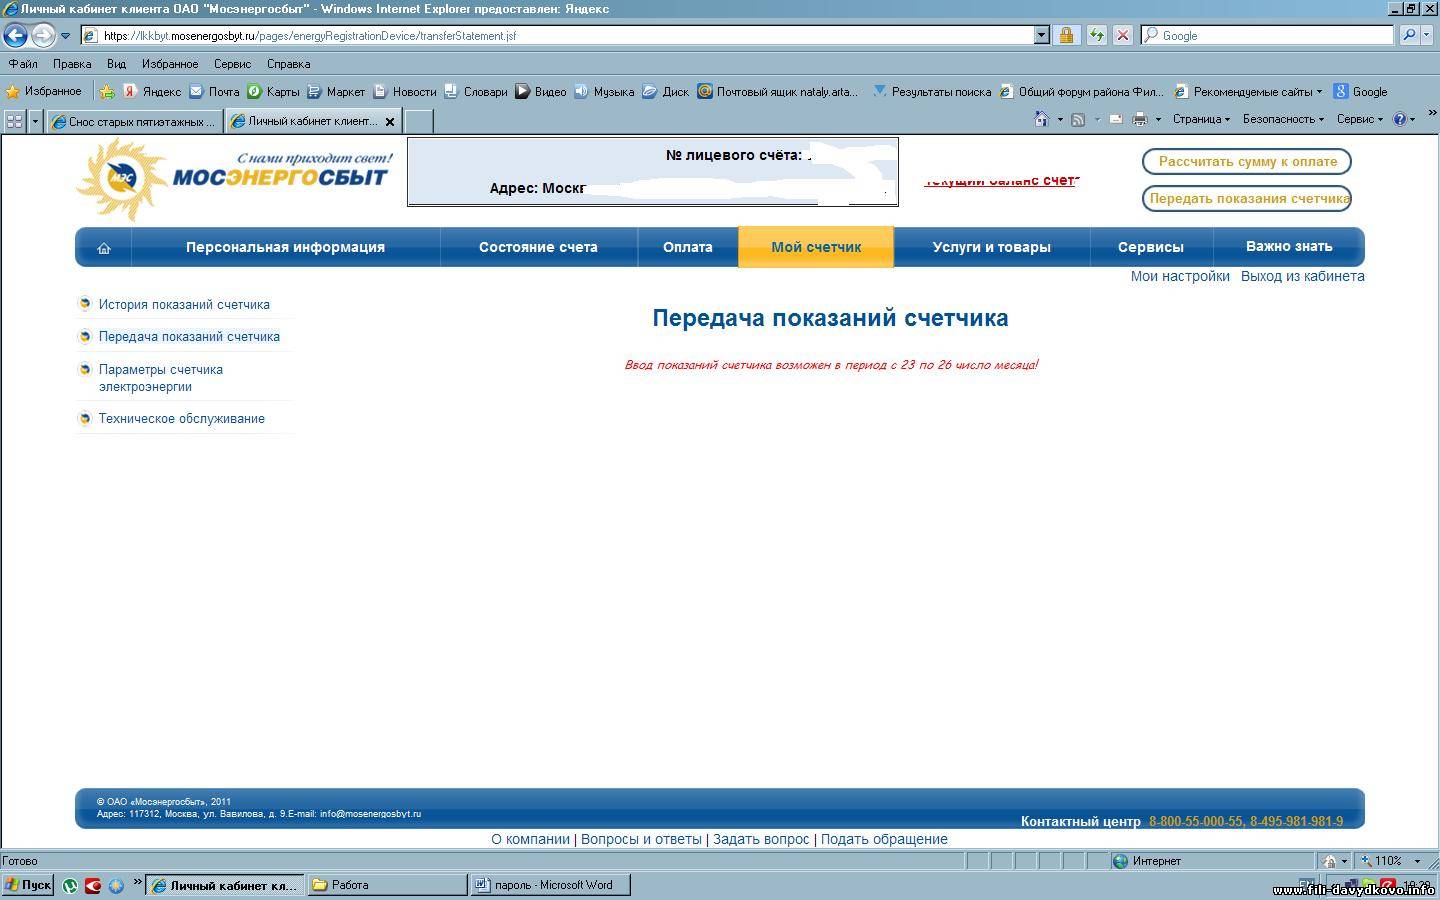Open the security lock icon in the address bar

1066,36
